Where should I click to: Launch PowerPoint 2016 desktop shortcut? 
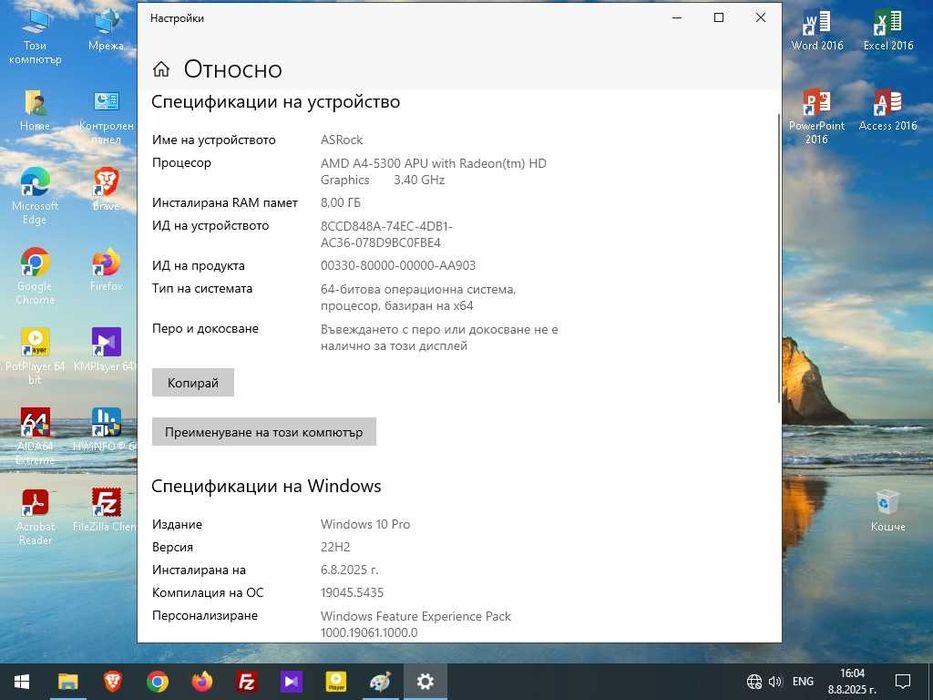817,117
